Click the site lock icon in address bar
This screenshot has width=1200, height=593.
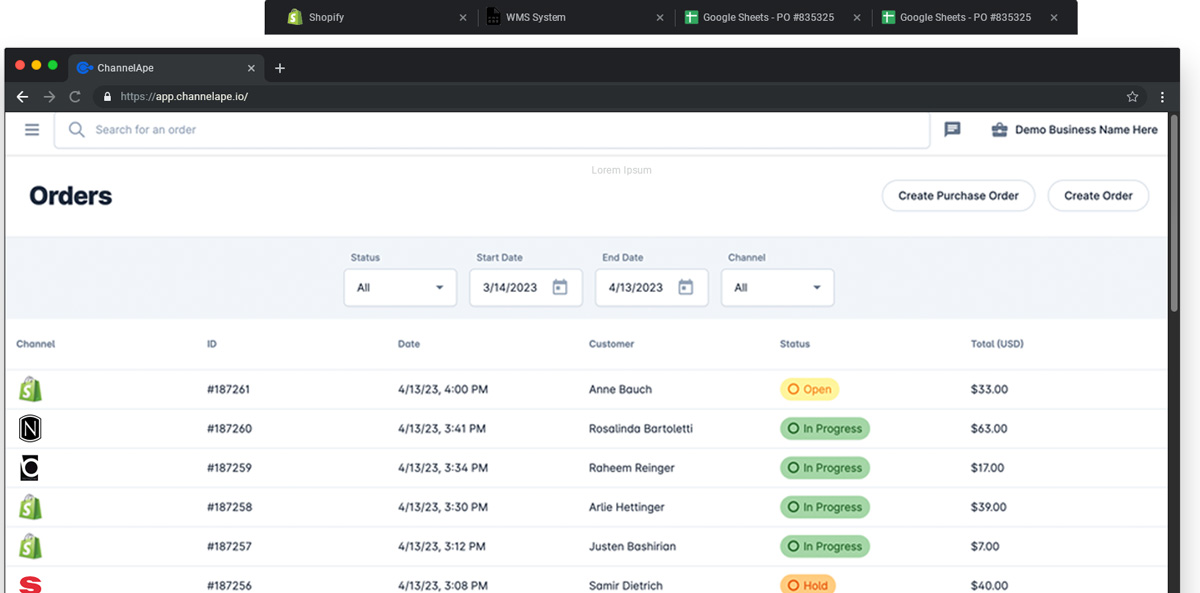107,97
